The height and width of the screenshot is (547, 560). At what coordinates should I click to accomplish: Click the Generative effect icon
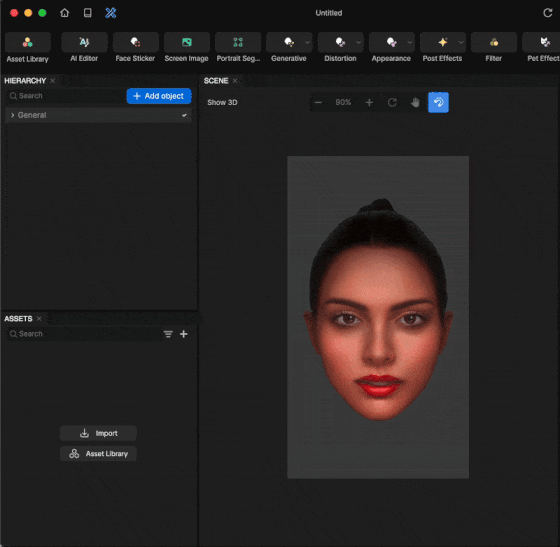click(x=289, y=42)
